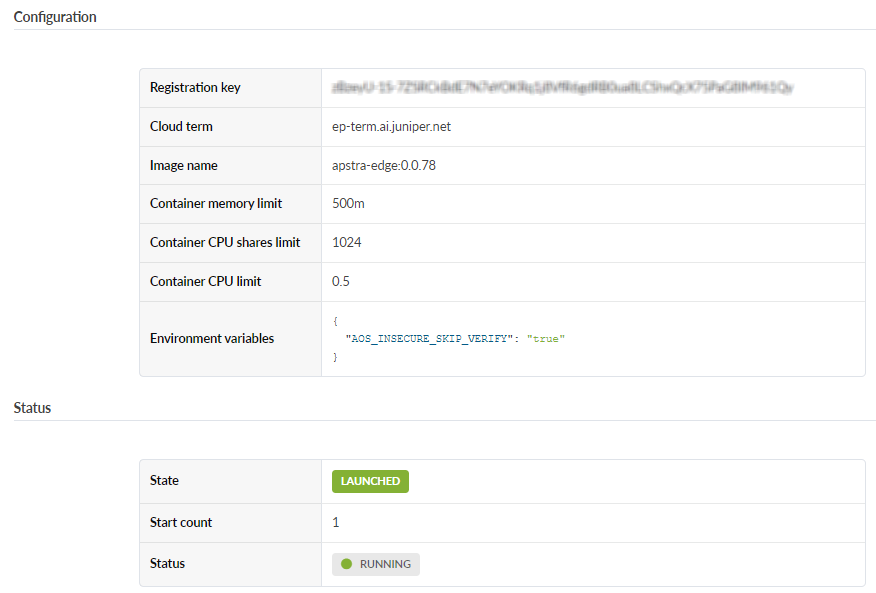Select the apstra-edge:0.0.78 image name
The height and width of the screenshot is (593, 876).
(x=384, y=166)
